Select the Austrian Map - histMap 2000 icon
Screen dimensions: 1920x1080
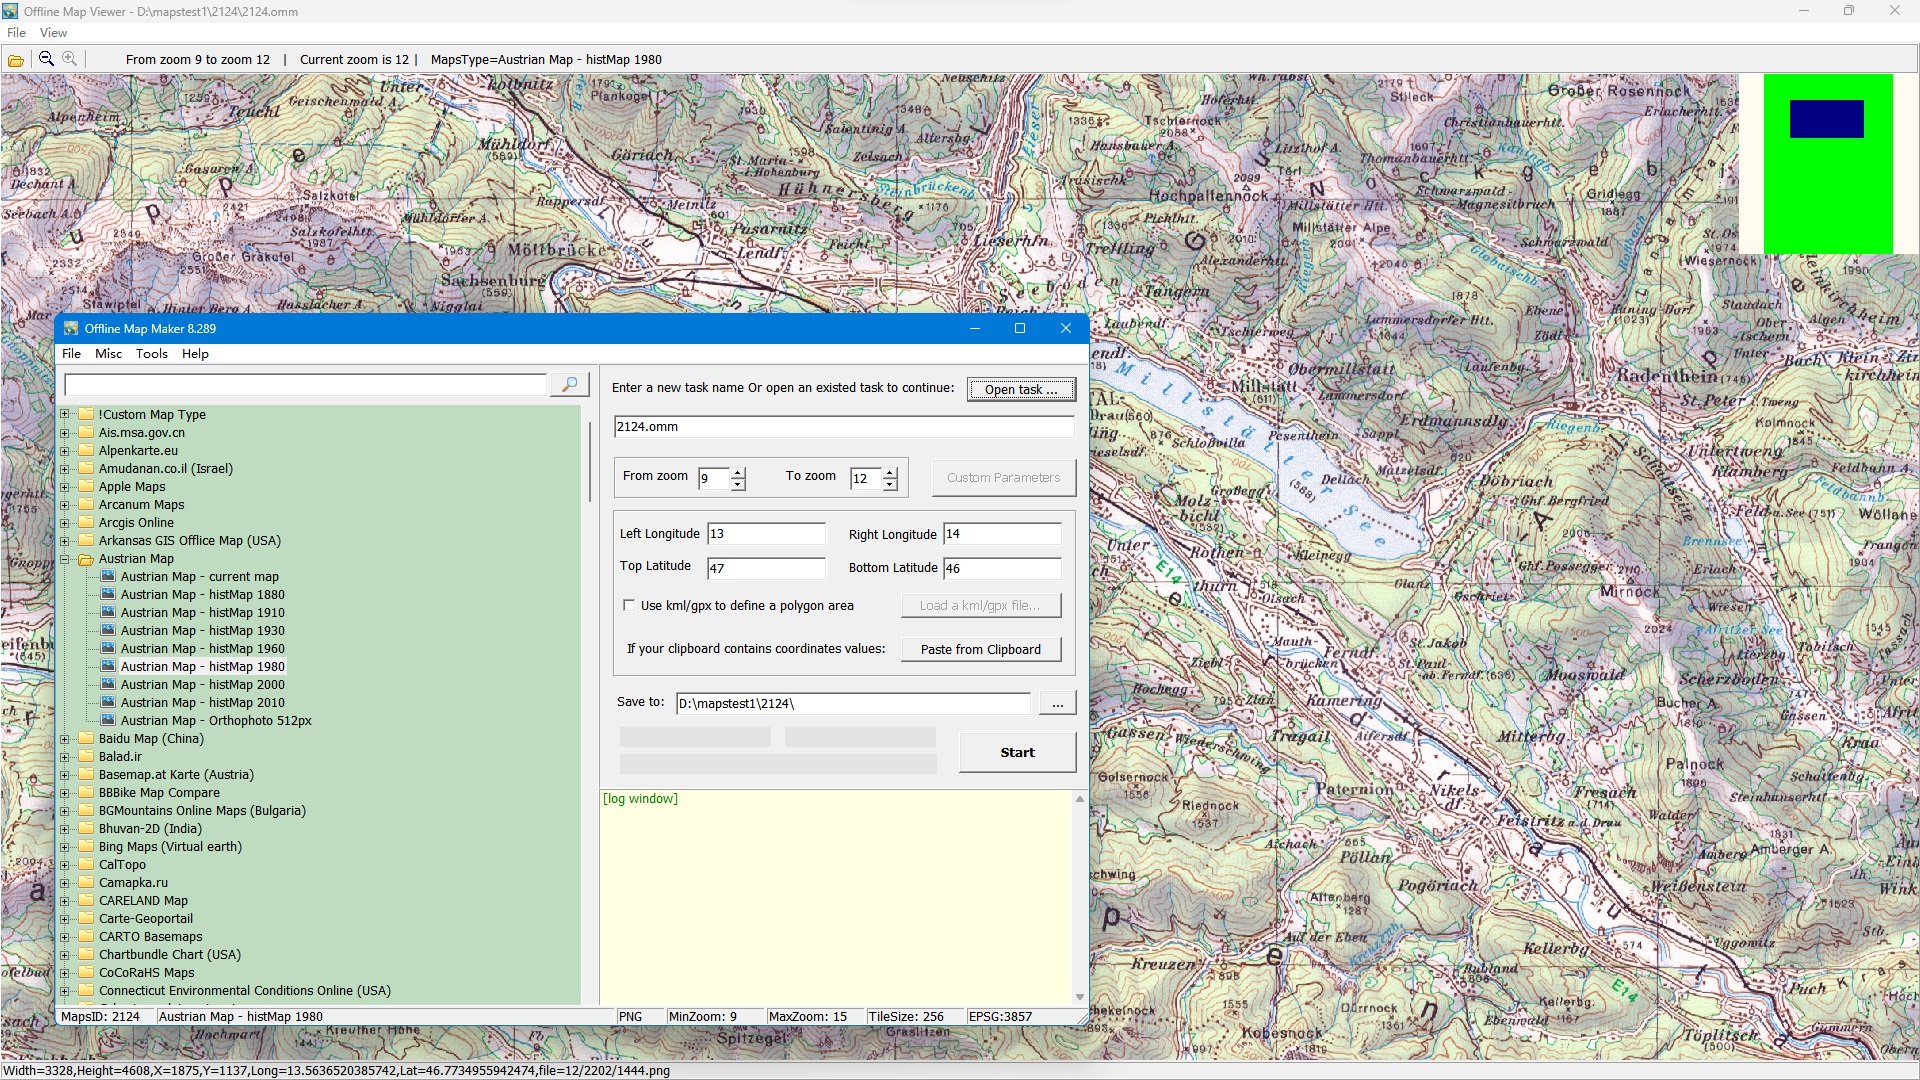[x=108, y=685]
